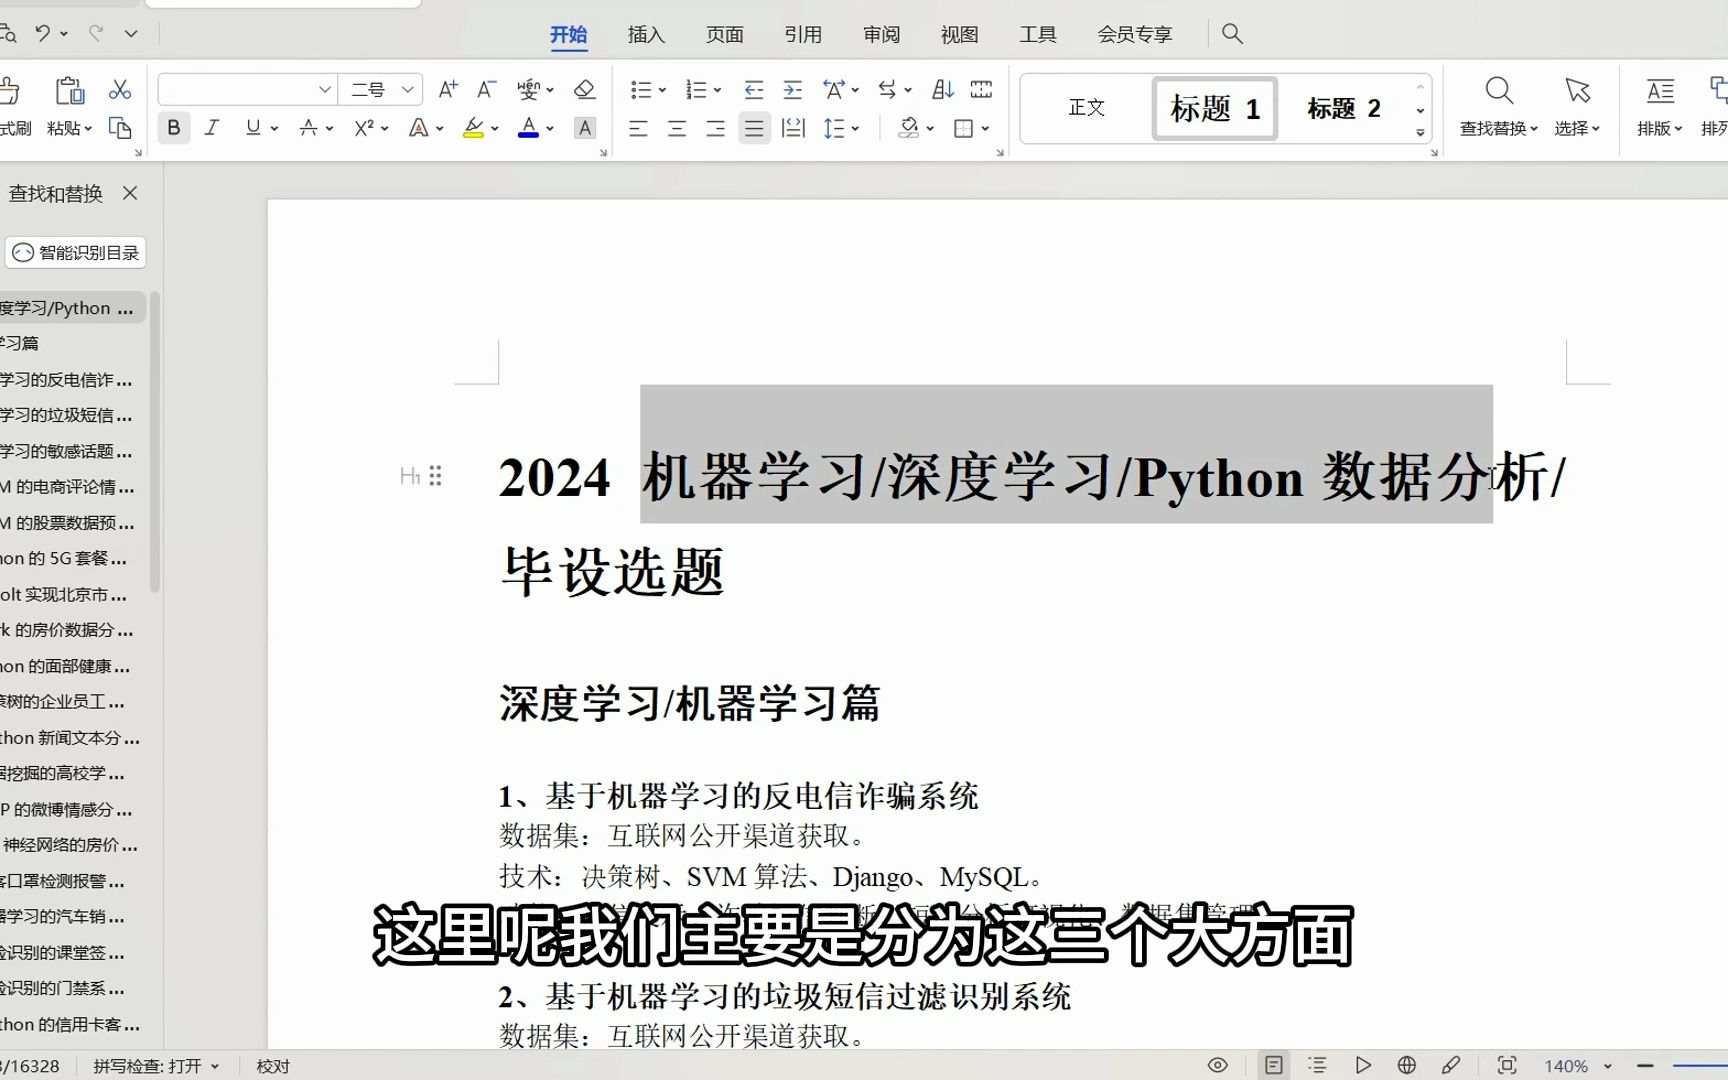Switch to the 插入 tab
This screenshot has height=1080, width=1728.
pos(646,34)
